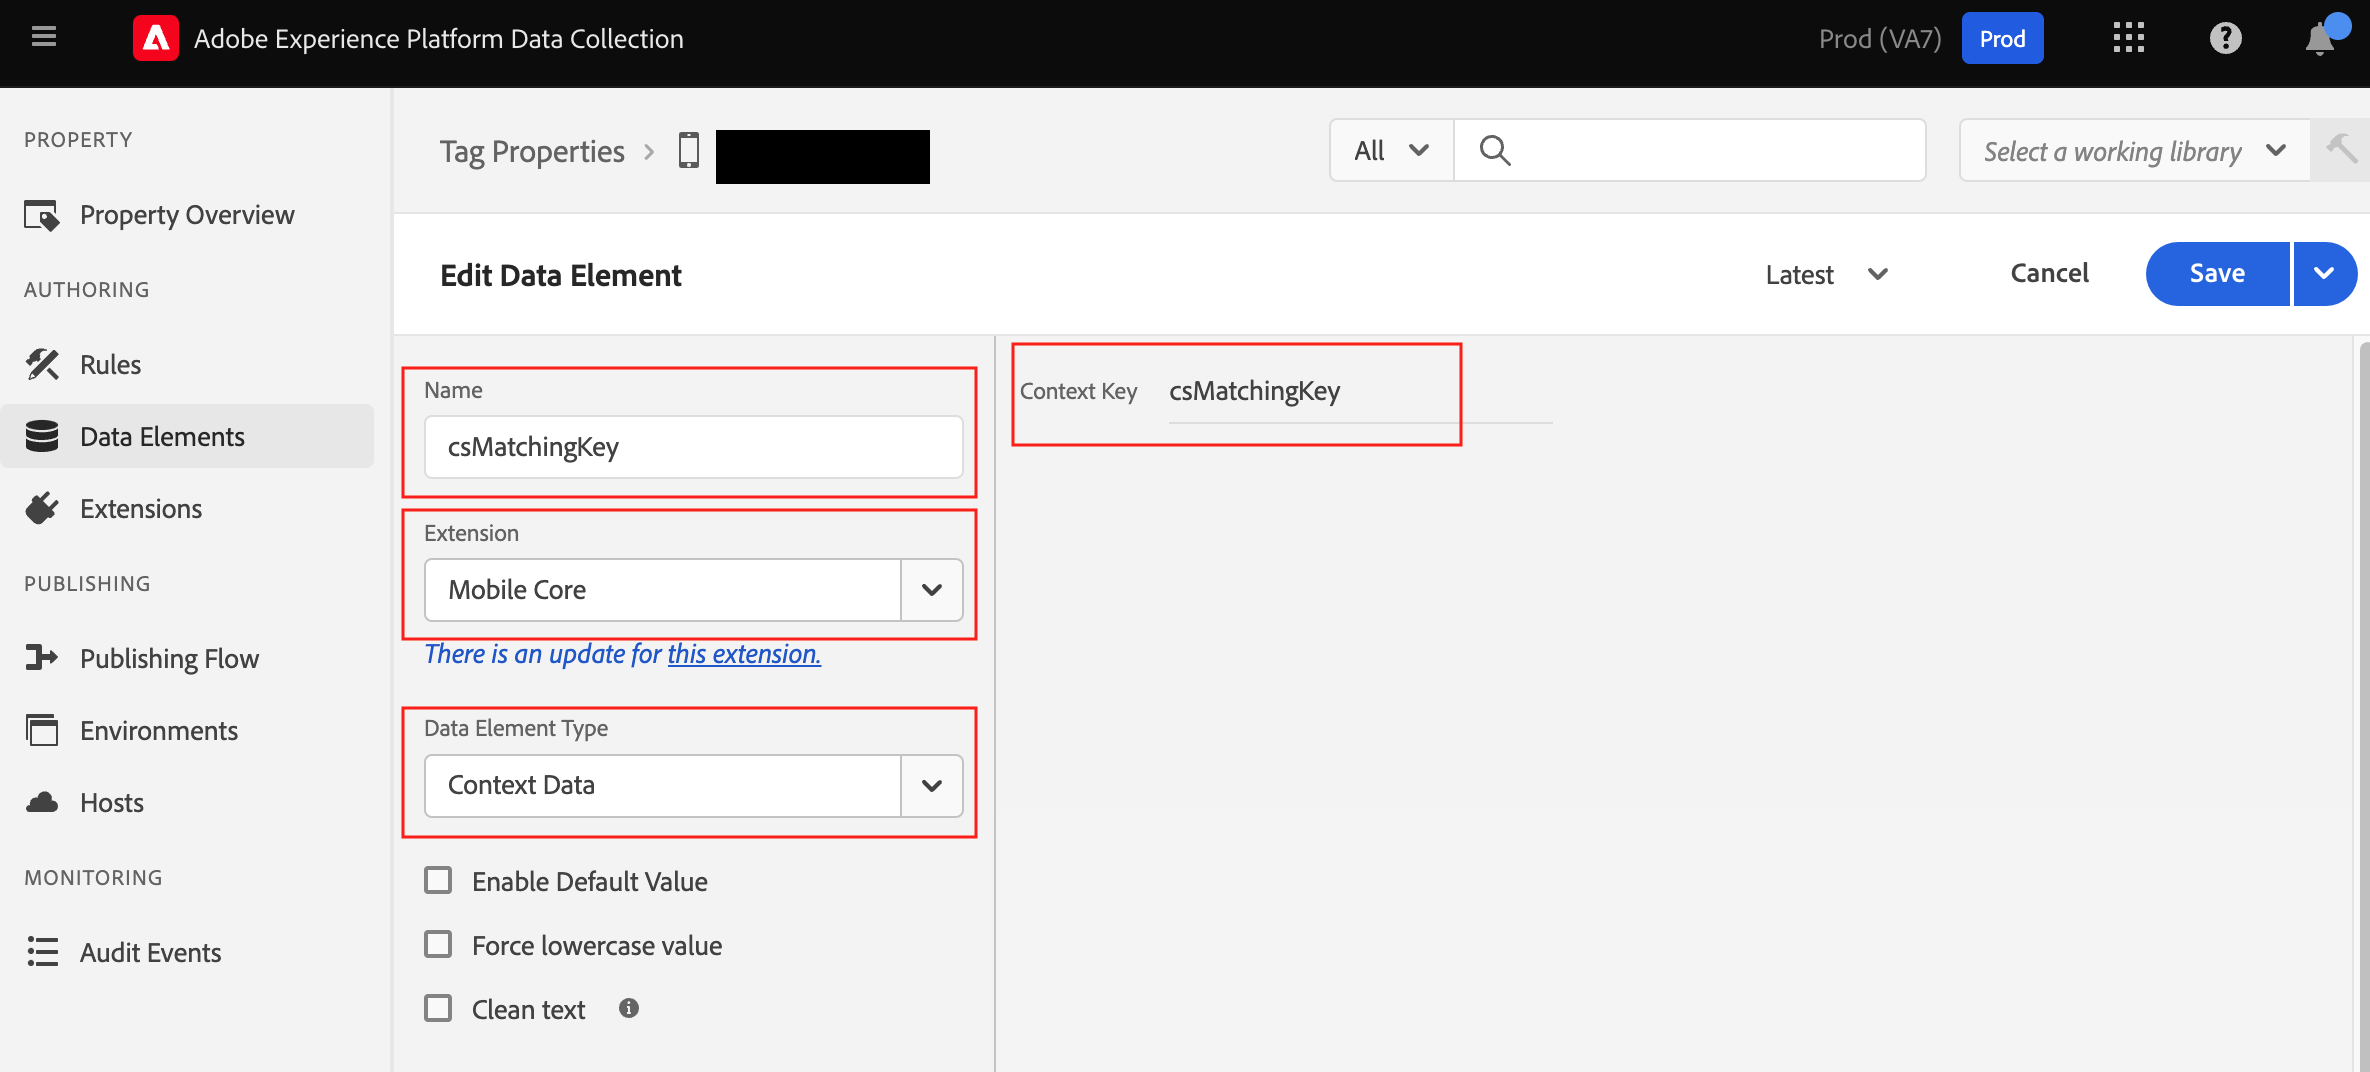The image size is (2370, 1072).
Task: Click the Cancel button
Action: coord(2049,273)
